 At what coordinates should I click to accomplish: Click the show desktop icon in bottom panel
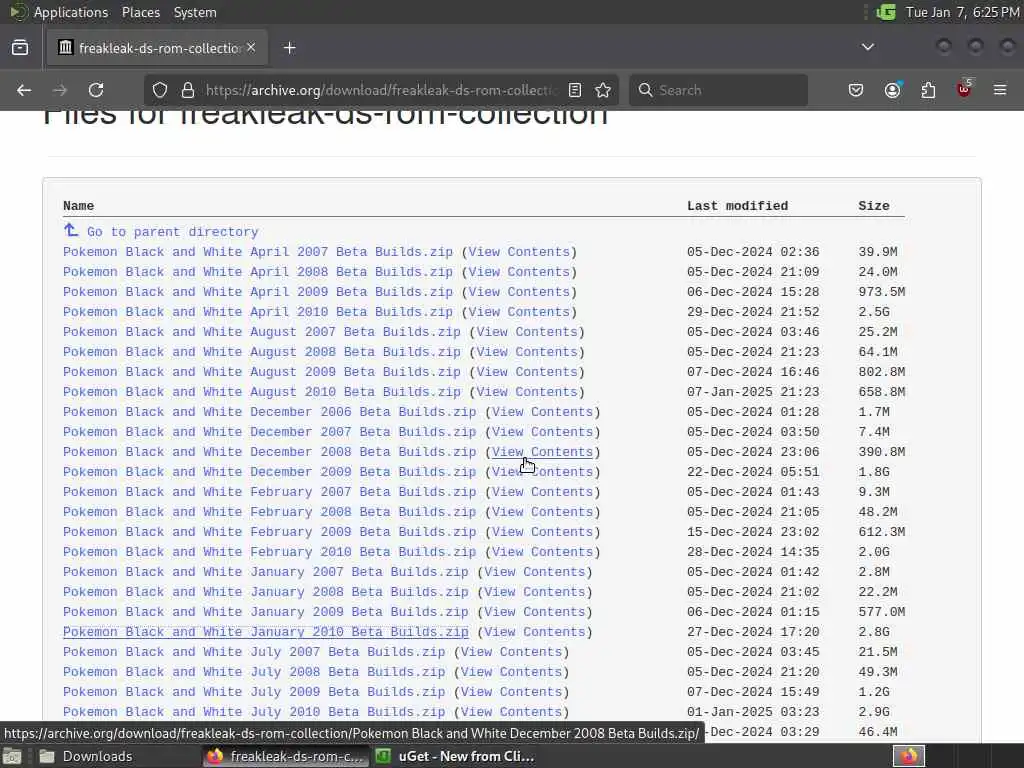coord(12,756)
